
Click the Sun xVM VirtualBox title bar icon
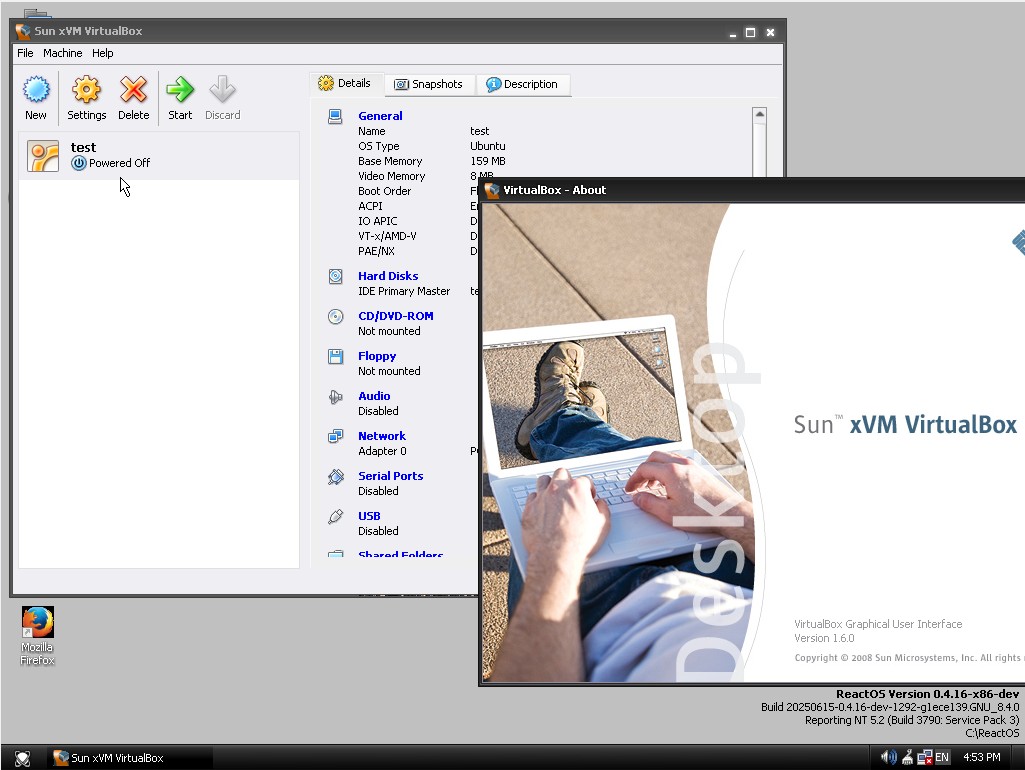[x=23, y=31]
